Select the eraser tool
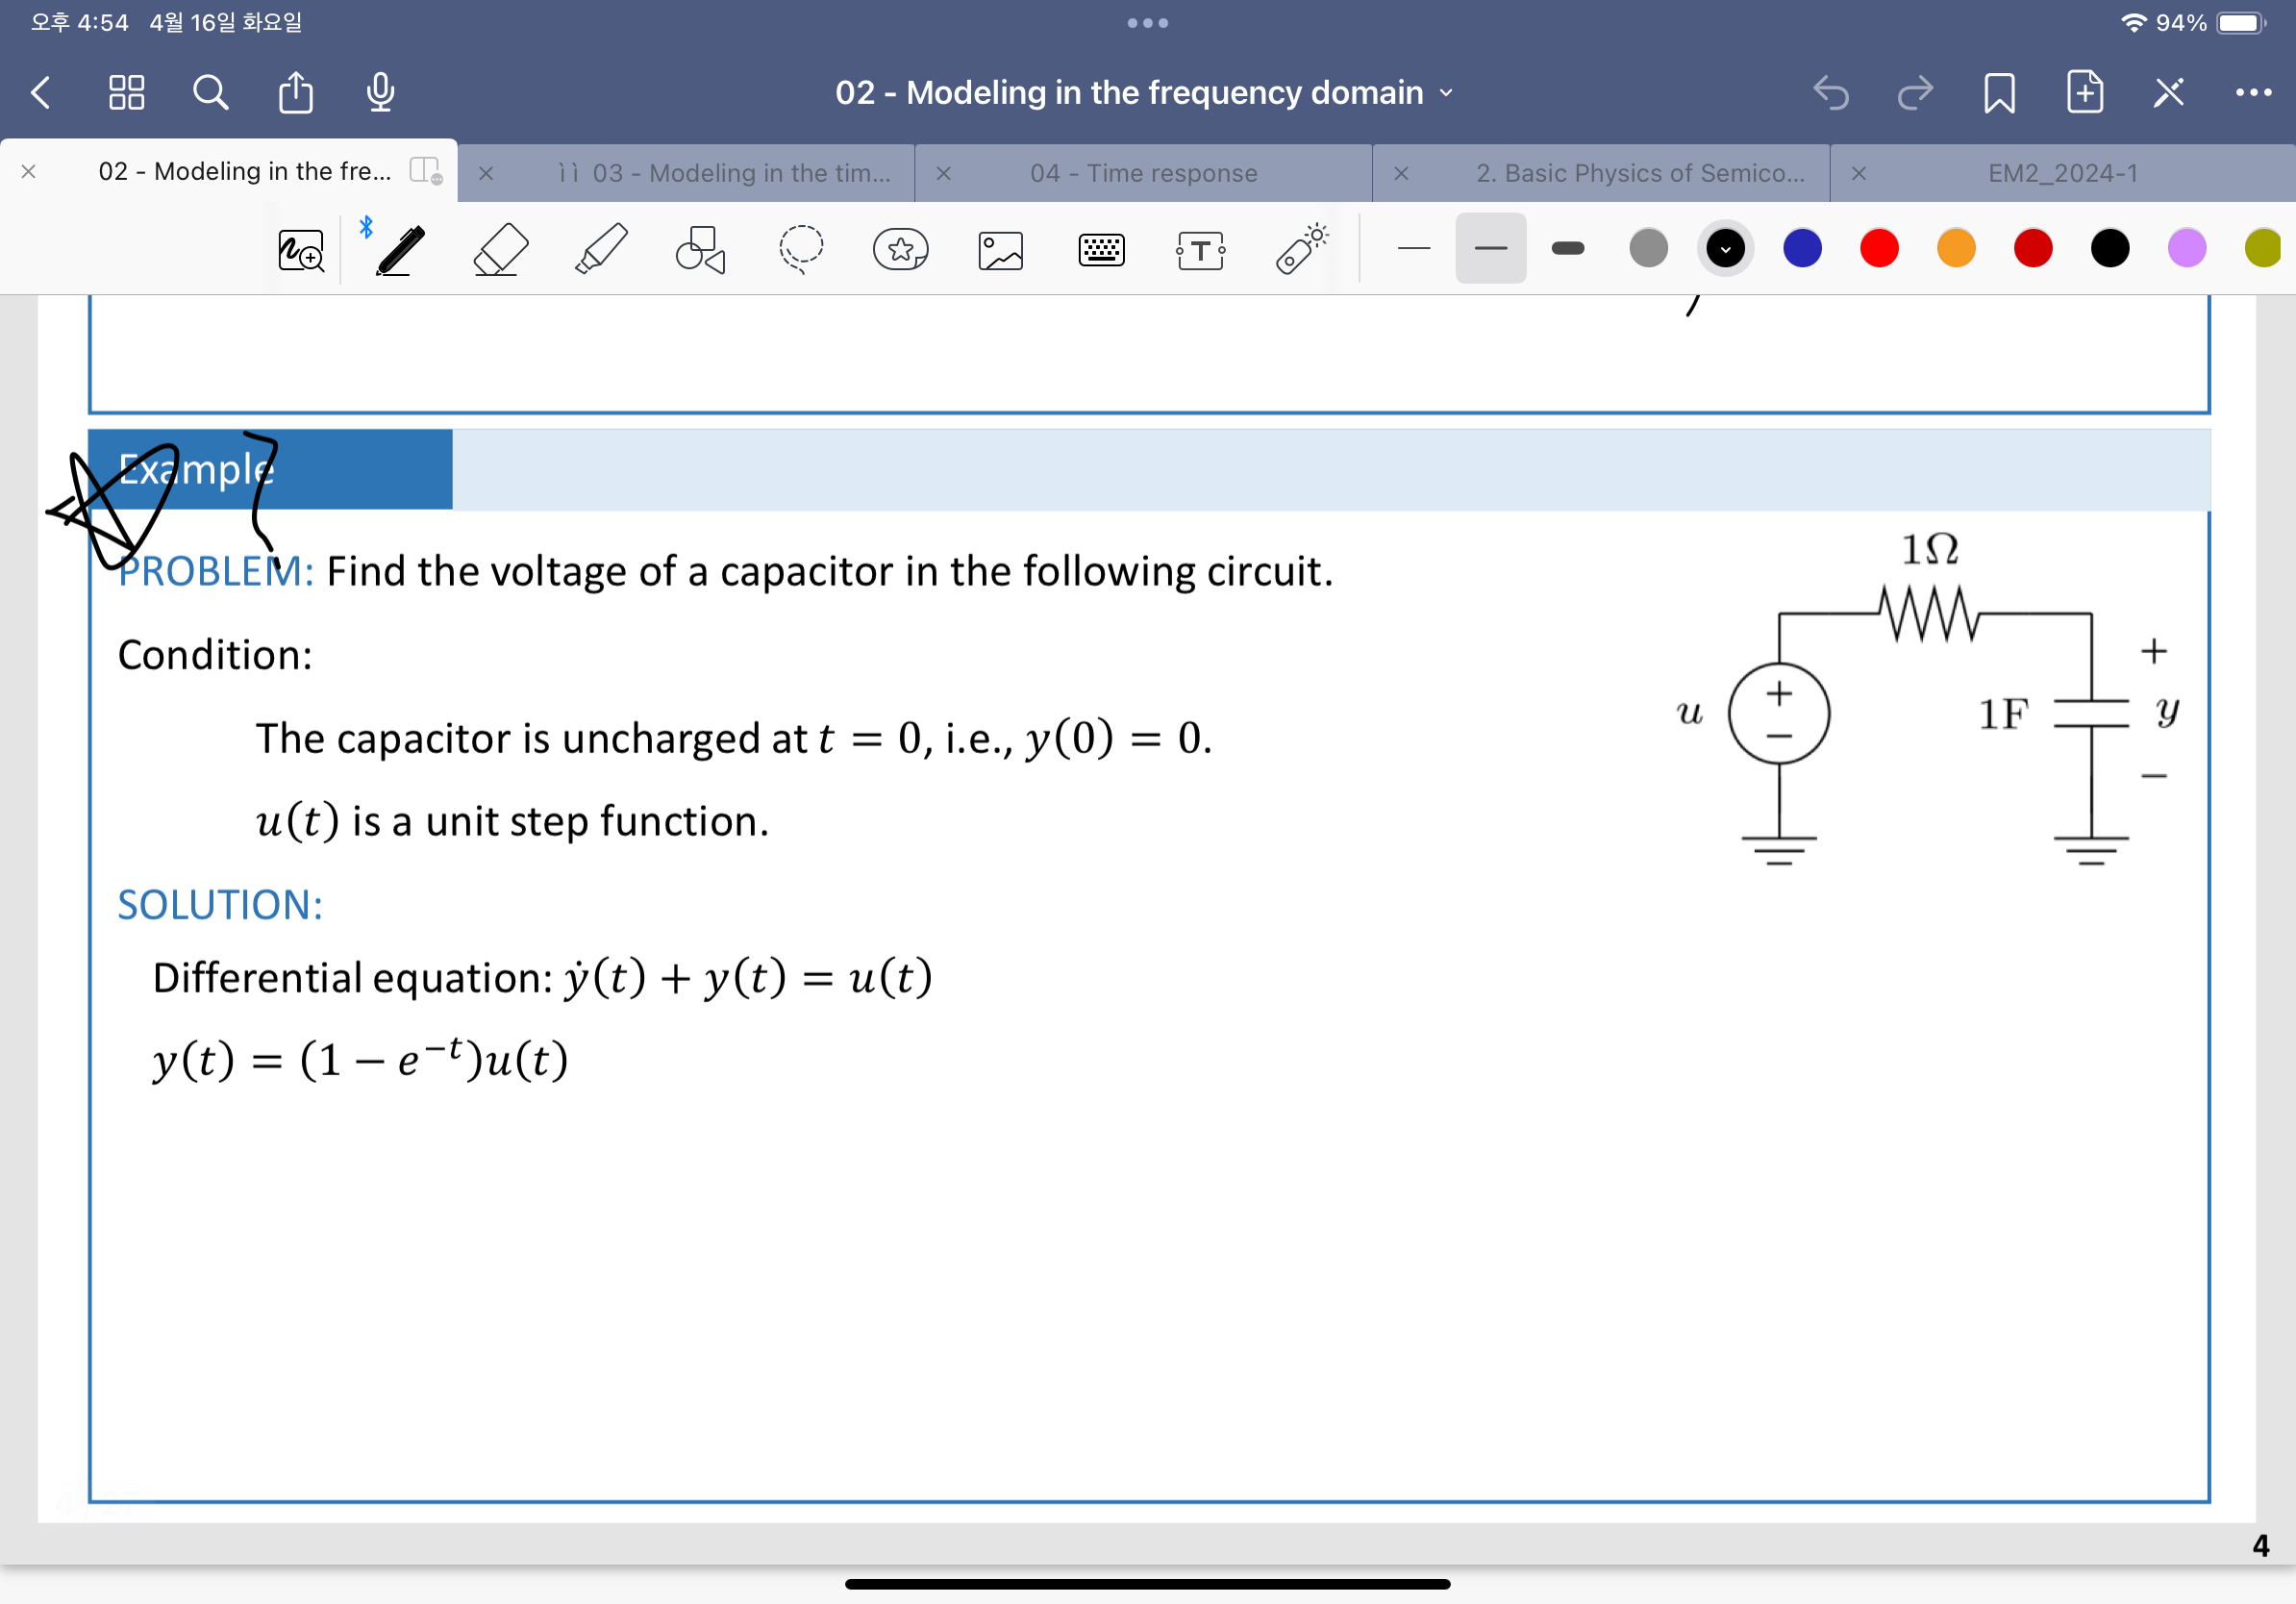2296x1604 pixels. click(500, 248)
